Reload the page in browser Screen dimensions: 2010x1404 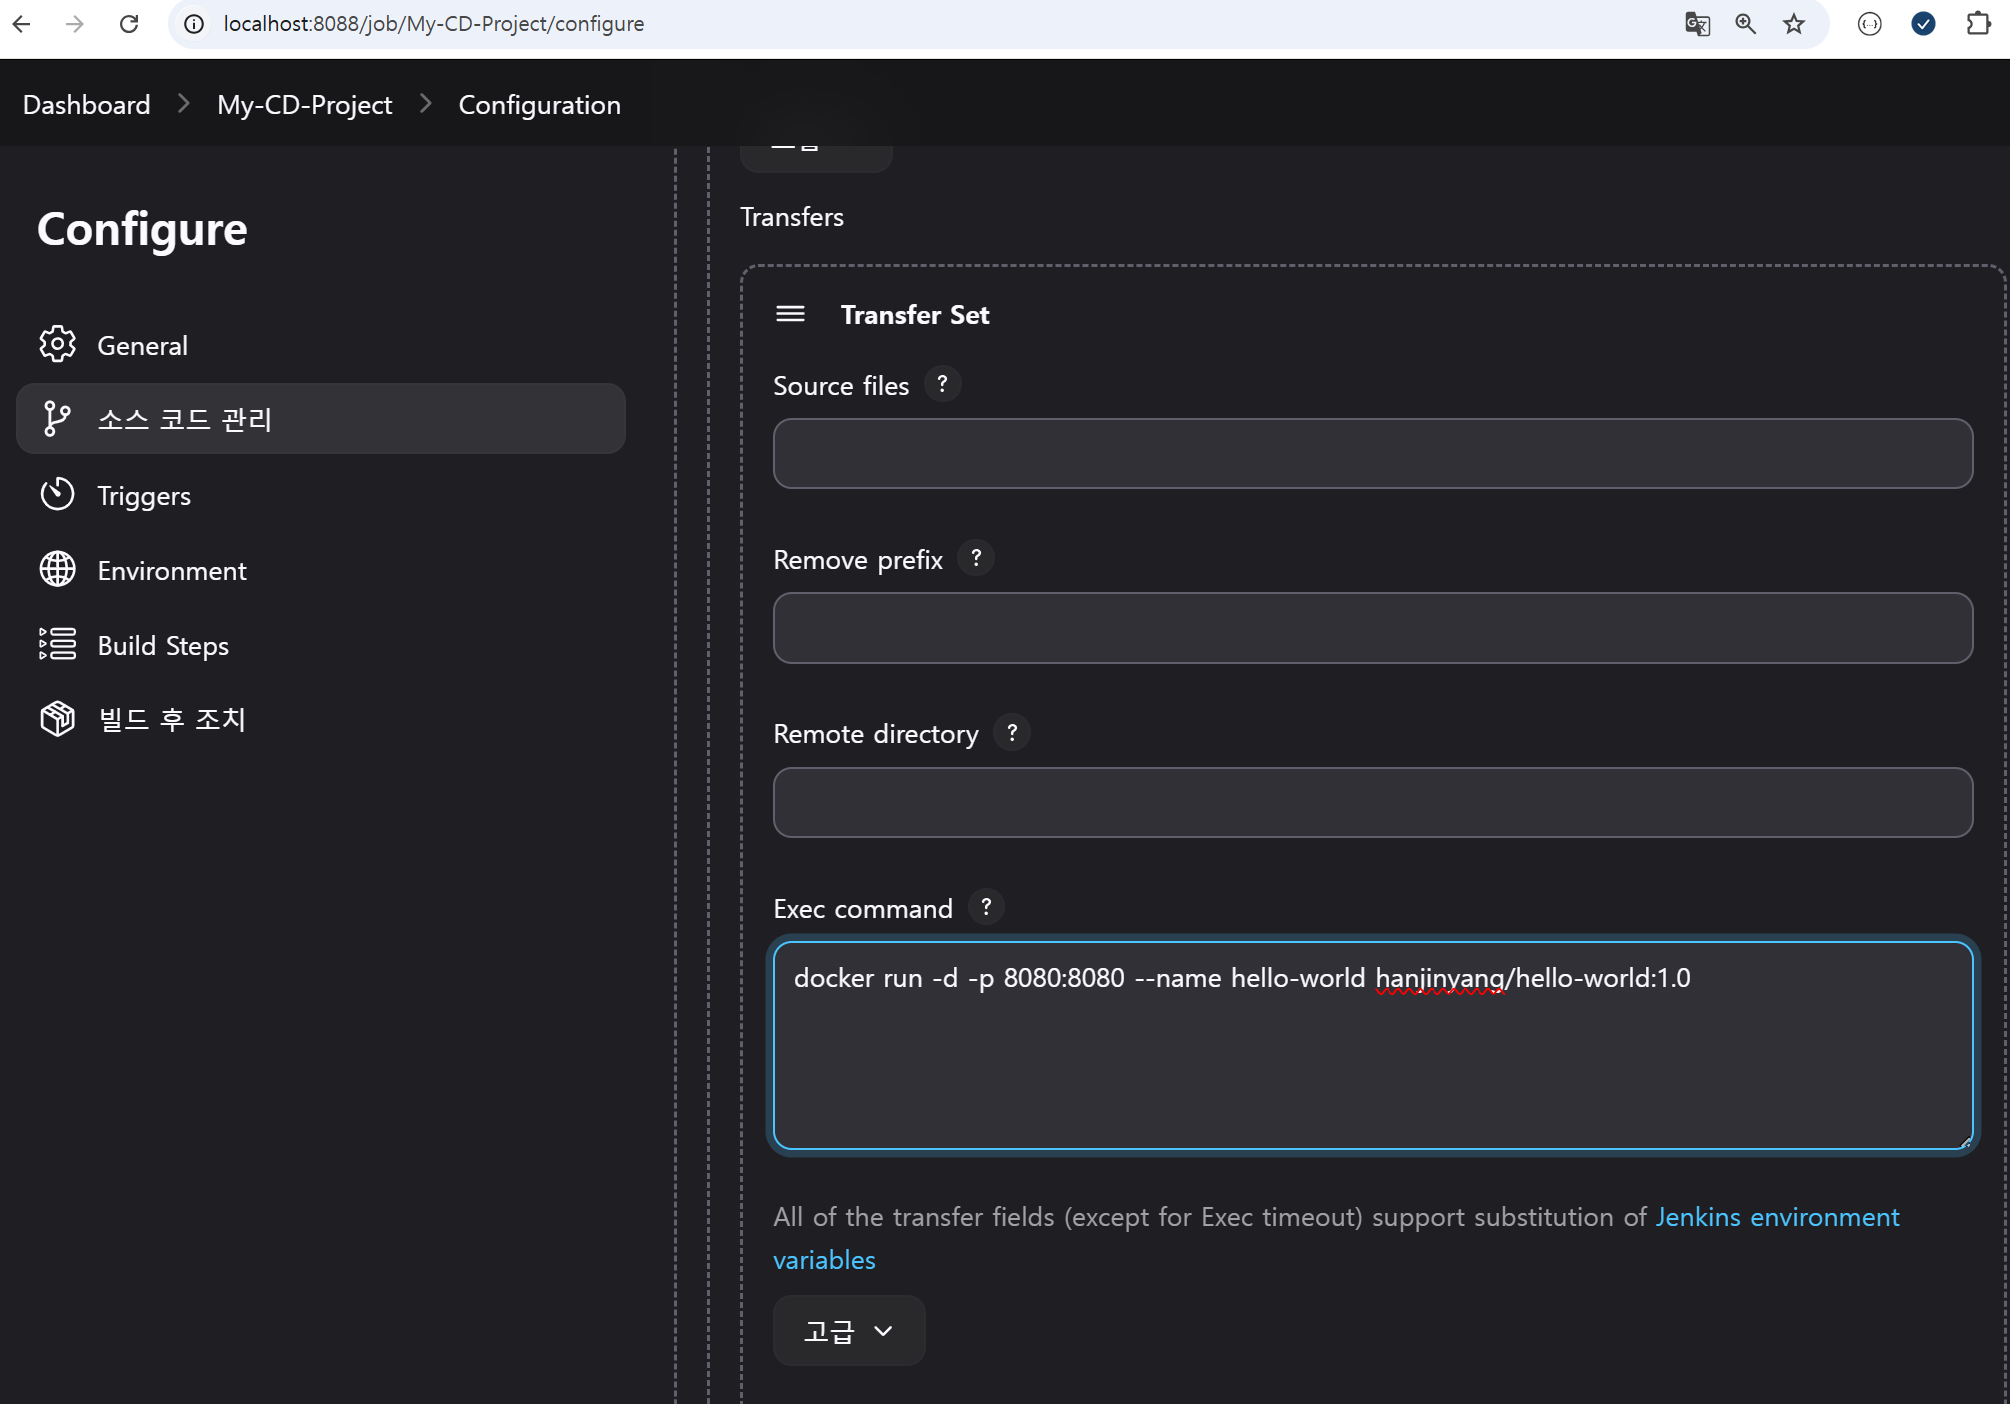point(129,24)
